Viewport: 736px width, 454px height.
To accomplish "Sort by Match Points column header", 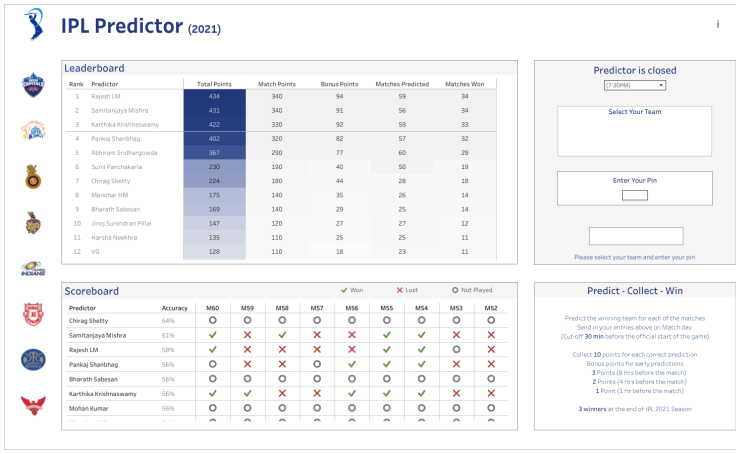I will pos(277,84).
